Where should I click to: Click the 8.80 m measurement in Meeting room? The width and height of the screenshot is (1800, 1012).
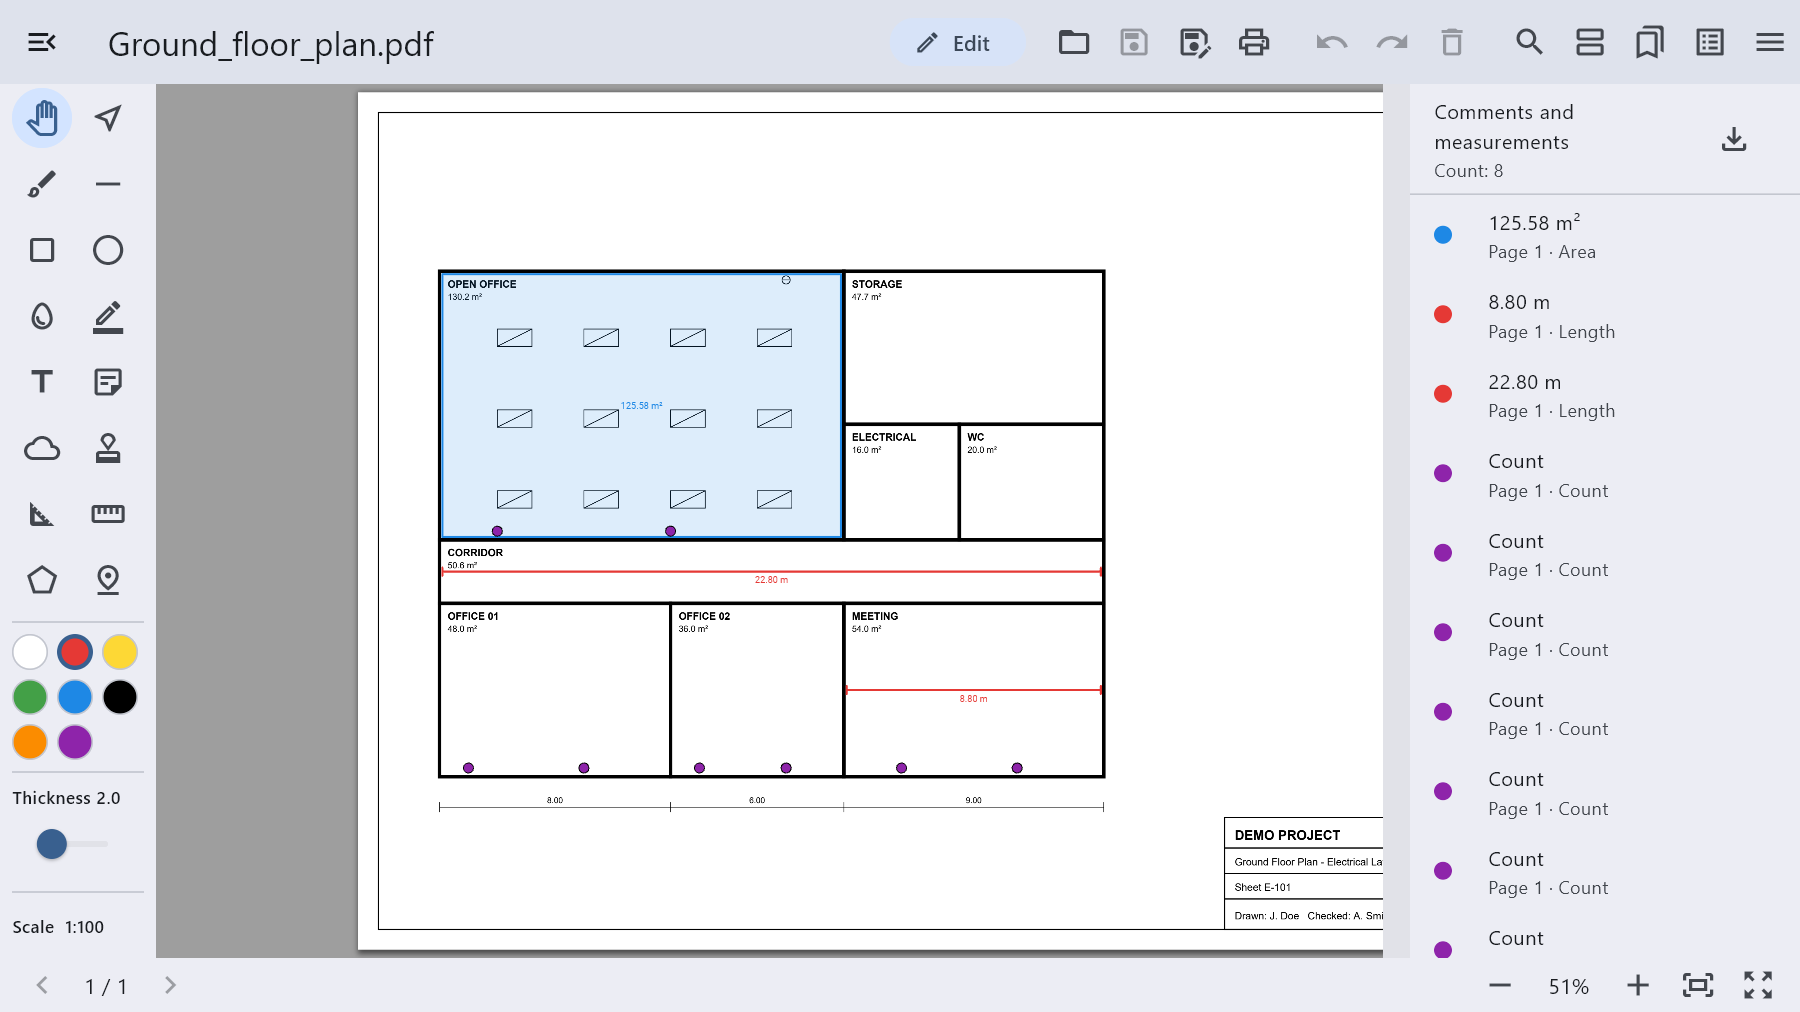coord(973,699)
